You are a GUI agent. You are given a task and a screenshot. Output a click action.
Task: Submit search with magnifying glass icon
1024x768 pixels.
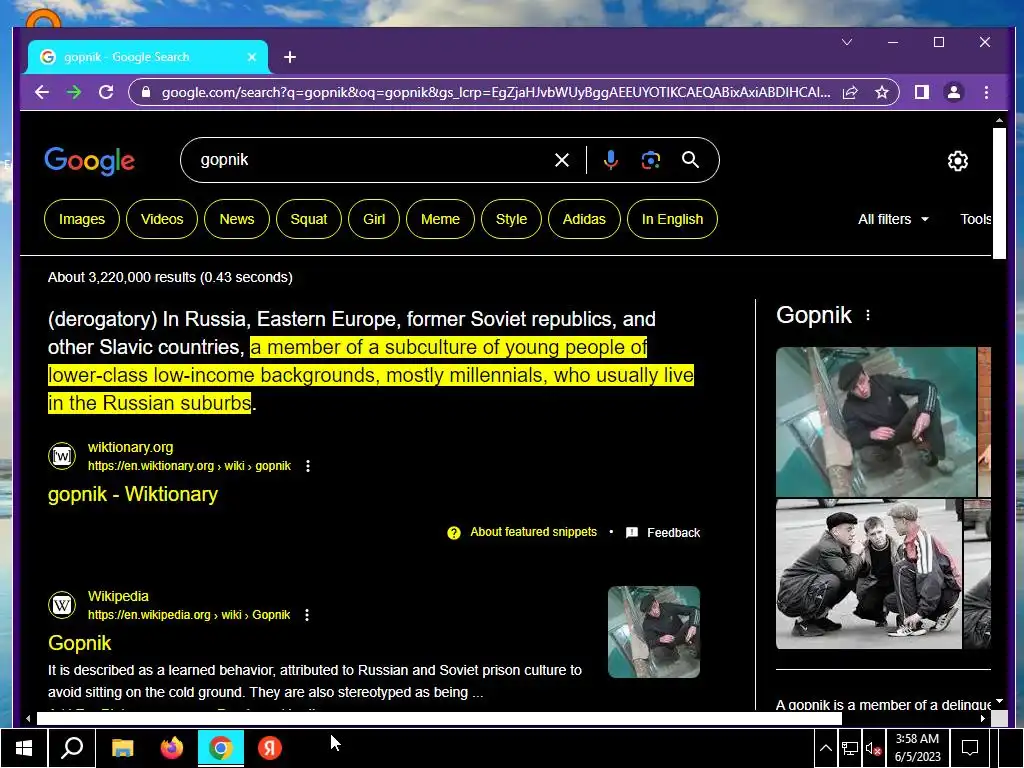(690, 160)
